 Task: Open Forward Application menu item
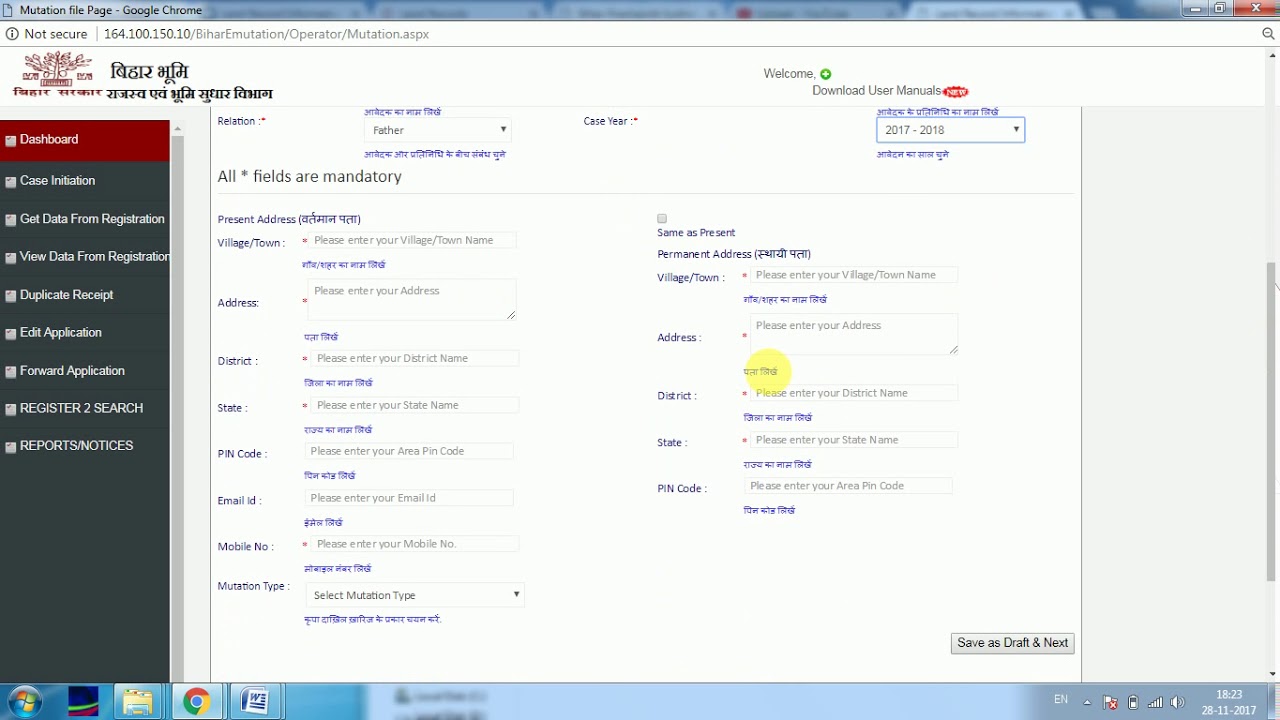tap(72, 371)
